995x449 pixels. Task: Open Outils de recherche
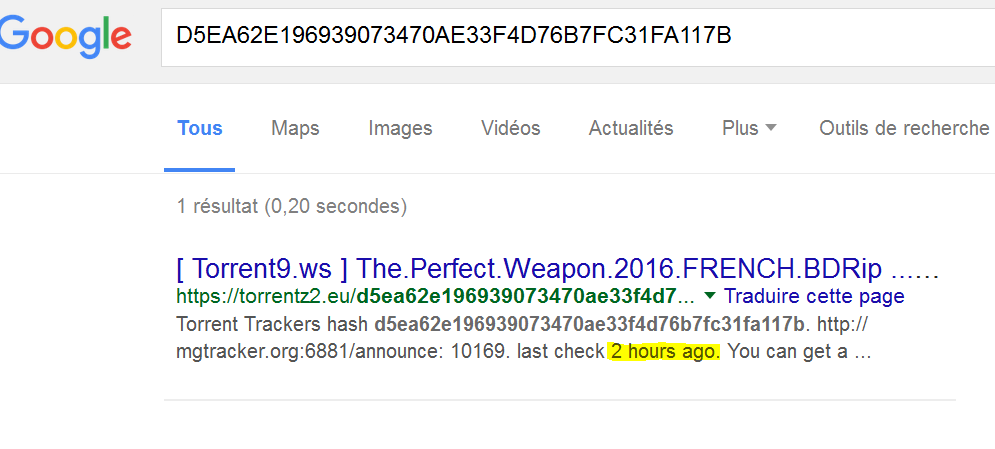tap(903, 128)
